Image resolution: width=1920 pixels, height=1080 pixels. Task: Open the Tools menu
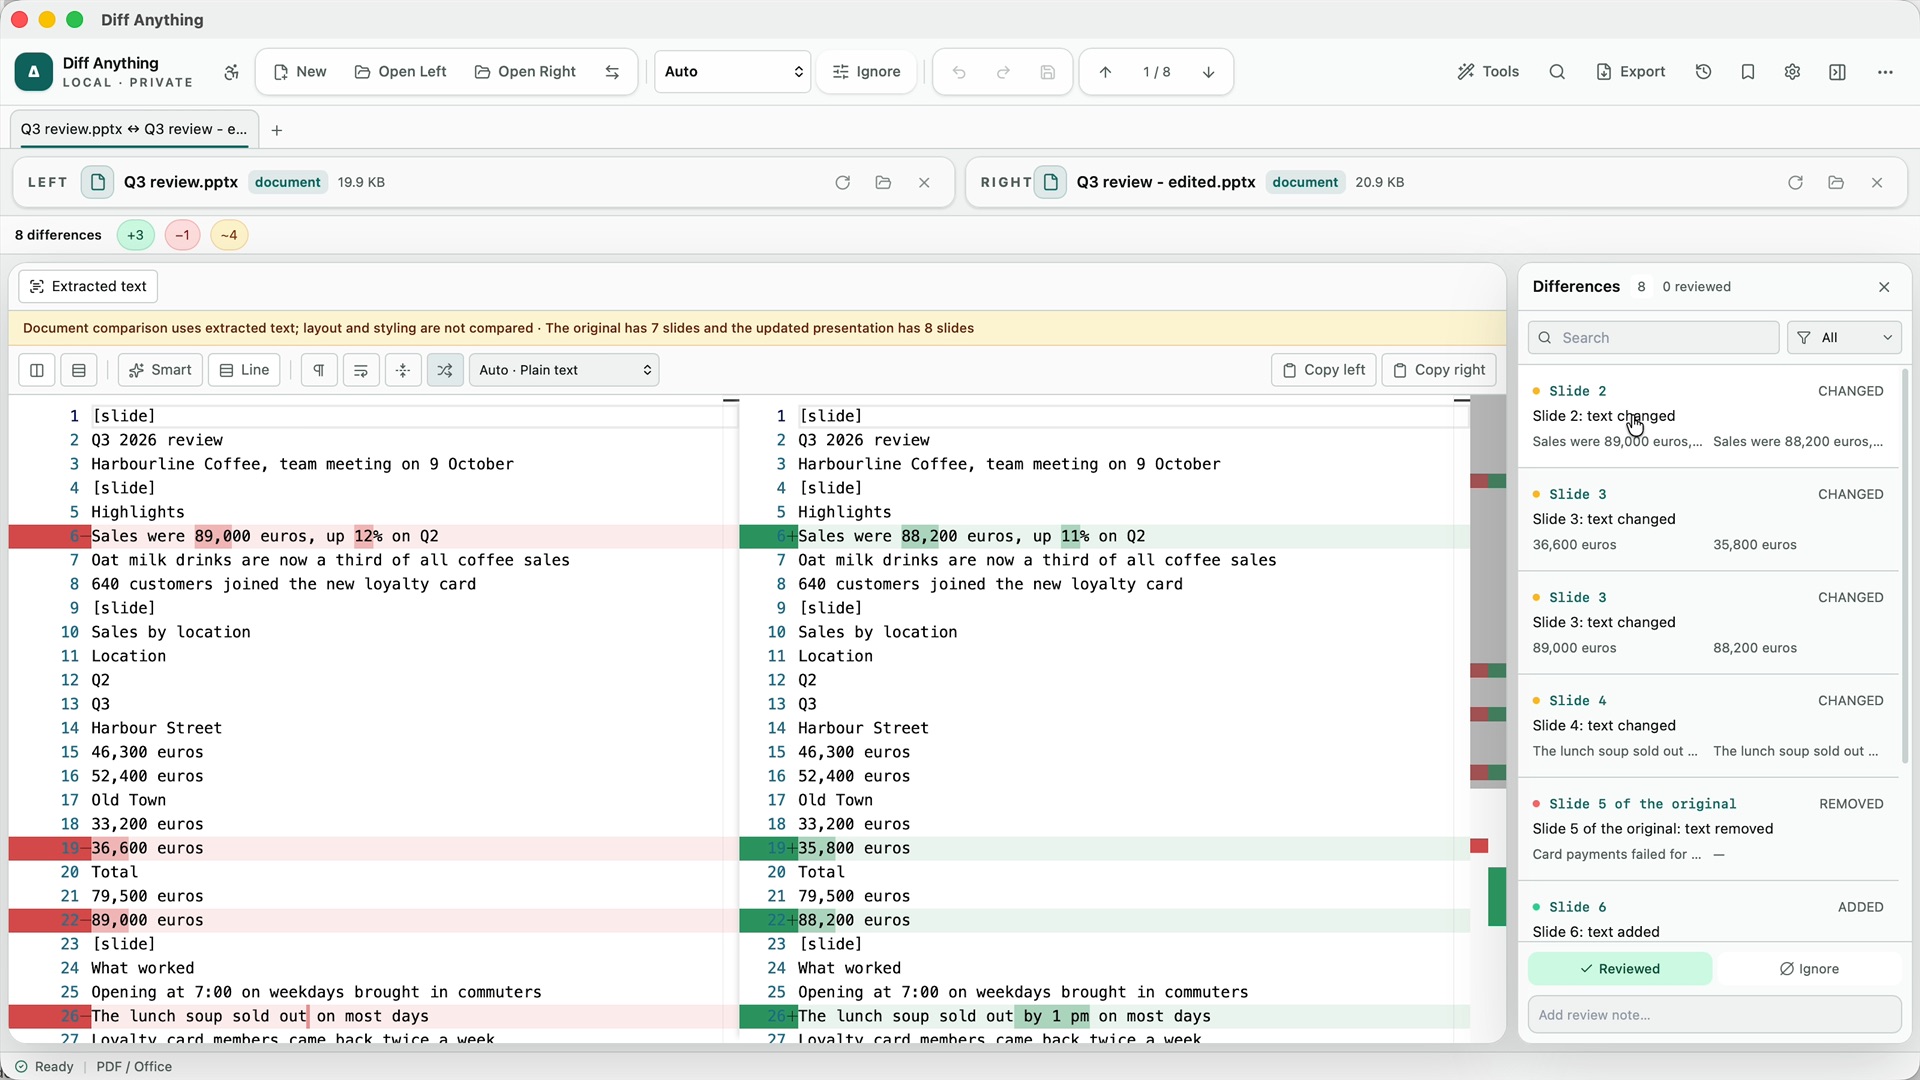pos(1488,72)
